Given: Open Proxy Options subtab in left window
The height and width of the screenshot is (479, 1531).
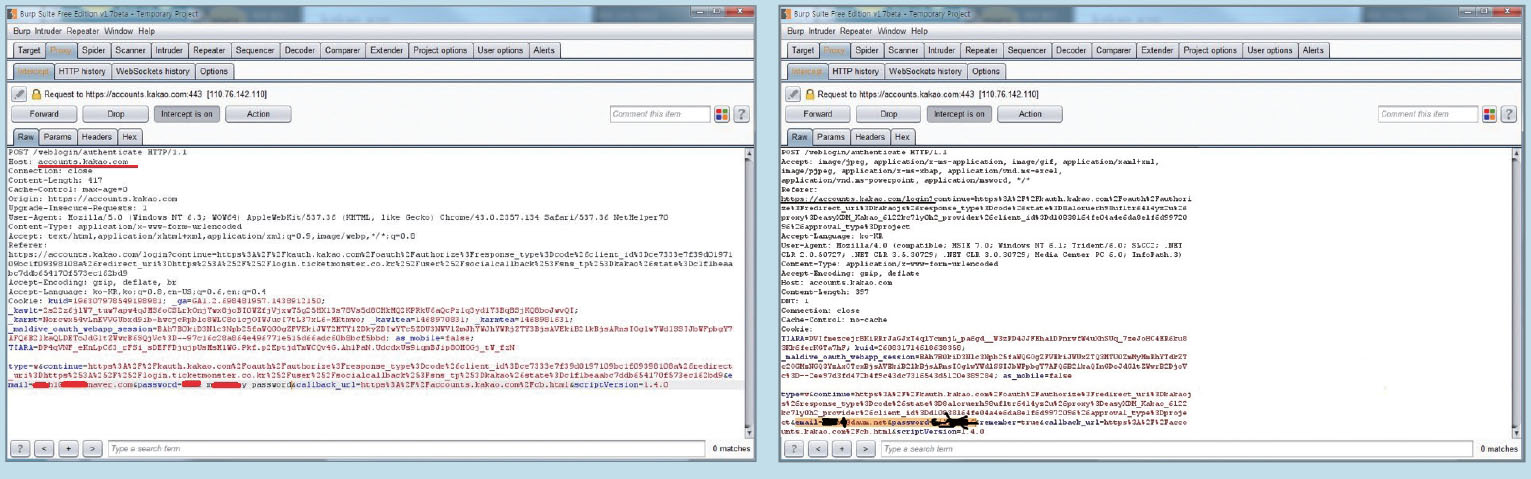Looking at the screenshot, I should coord(213,71).
